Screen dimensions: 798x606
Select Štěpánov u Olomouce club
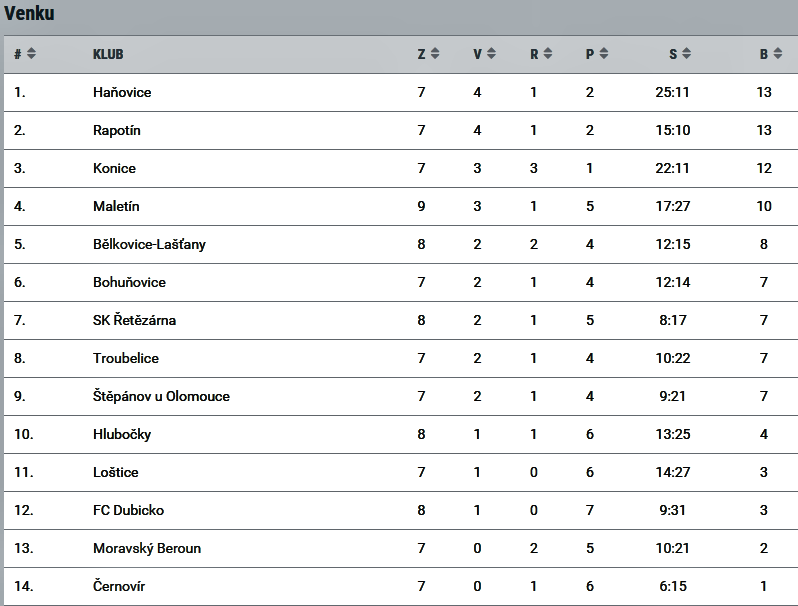click(x=161, y=396)
